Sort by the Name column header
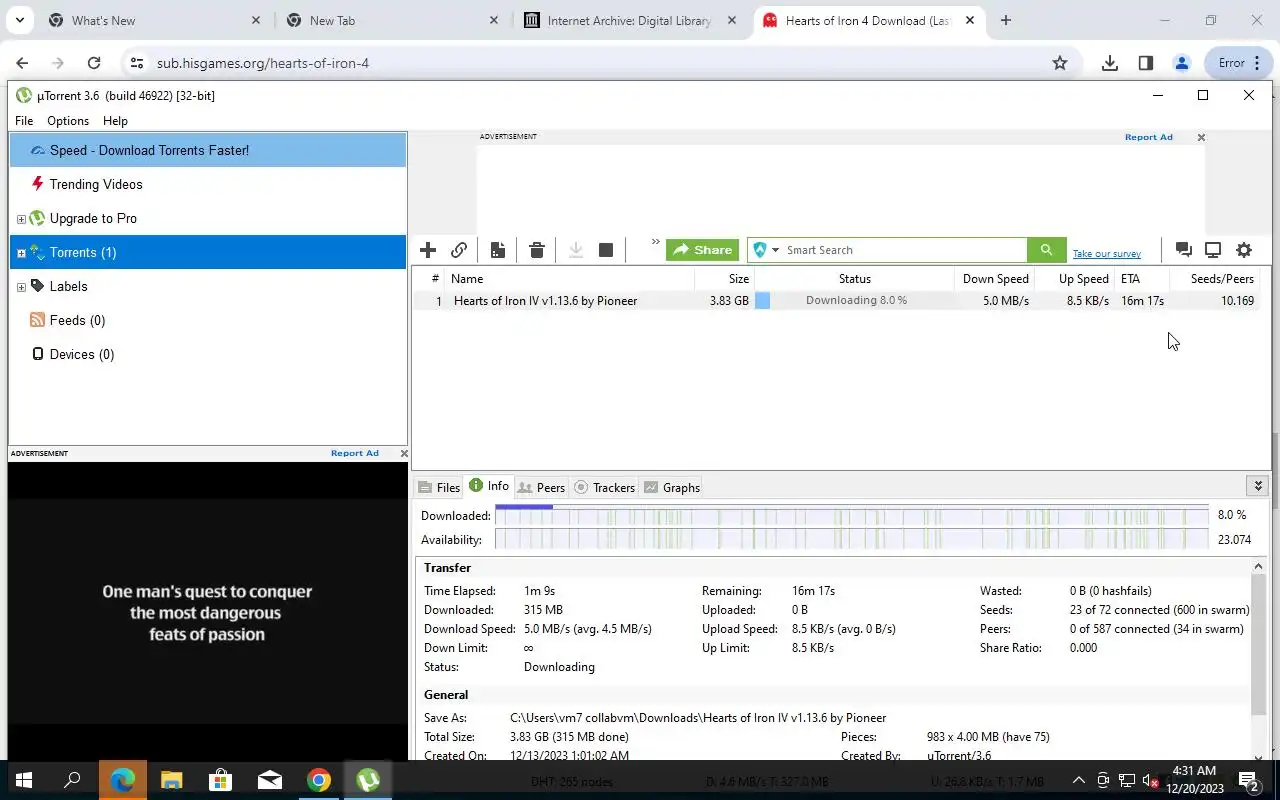Viewport: 1280px width, 800px height. point(570,279)
